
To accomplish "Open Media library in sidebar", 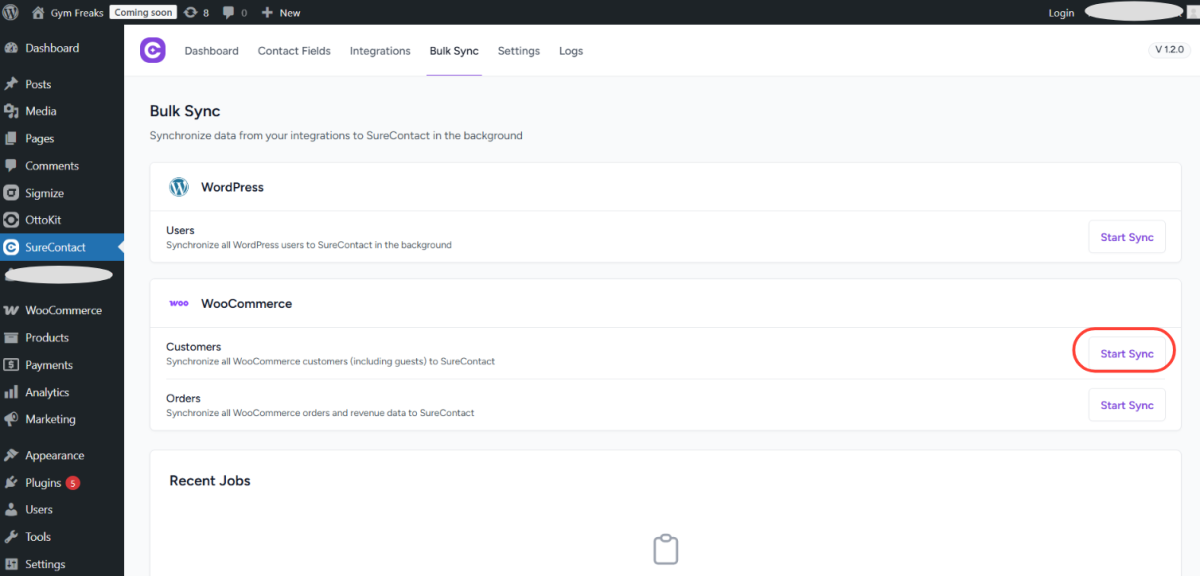I will [41, 111].
